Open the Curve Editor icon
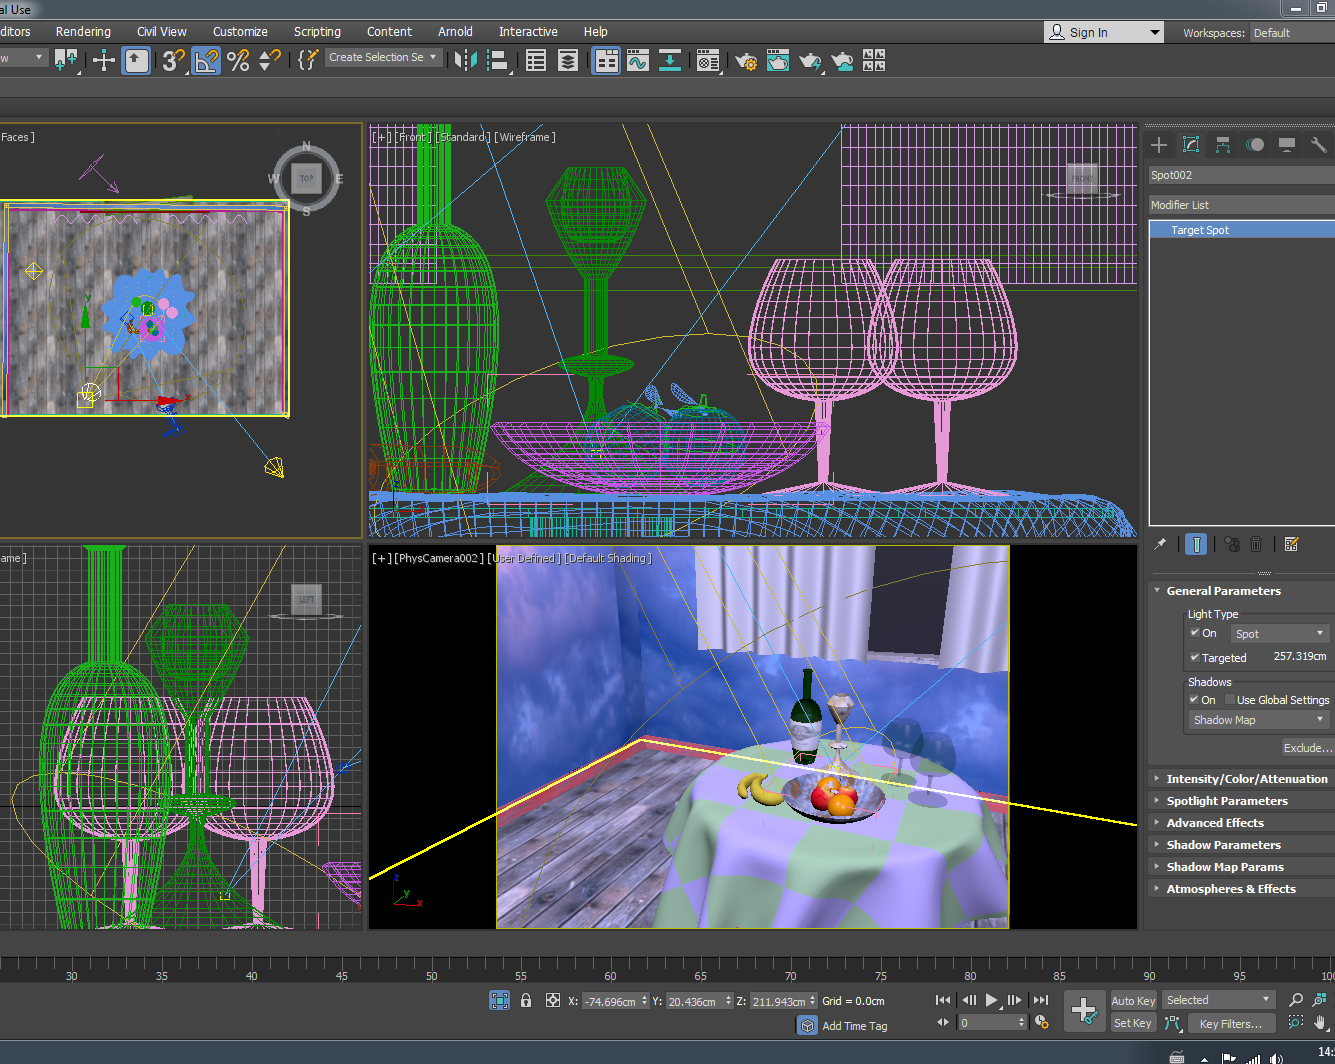 pos(637,61)
